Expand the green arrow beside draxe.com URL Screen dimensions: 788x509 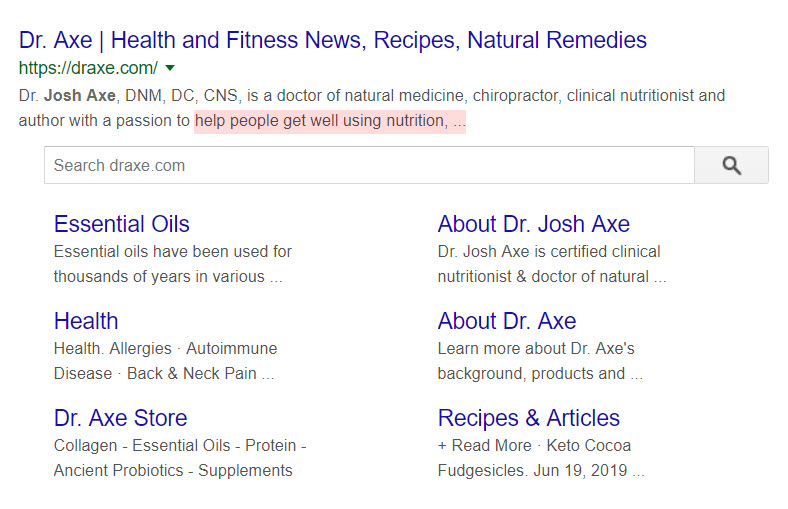tap(170, 68)
